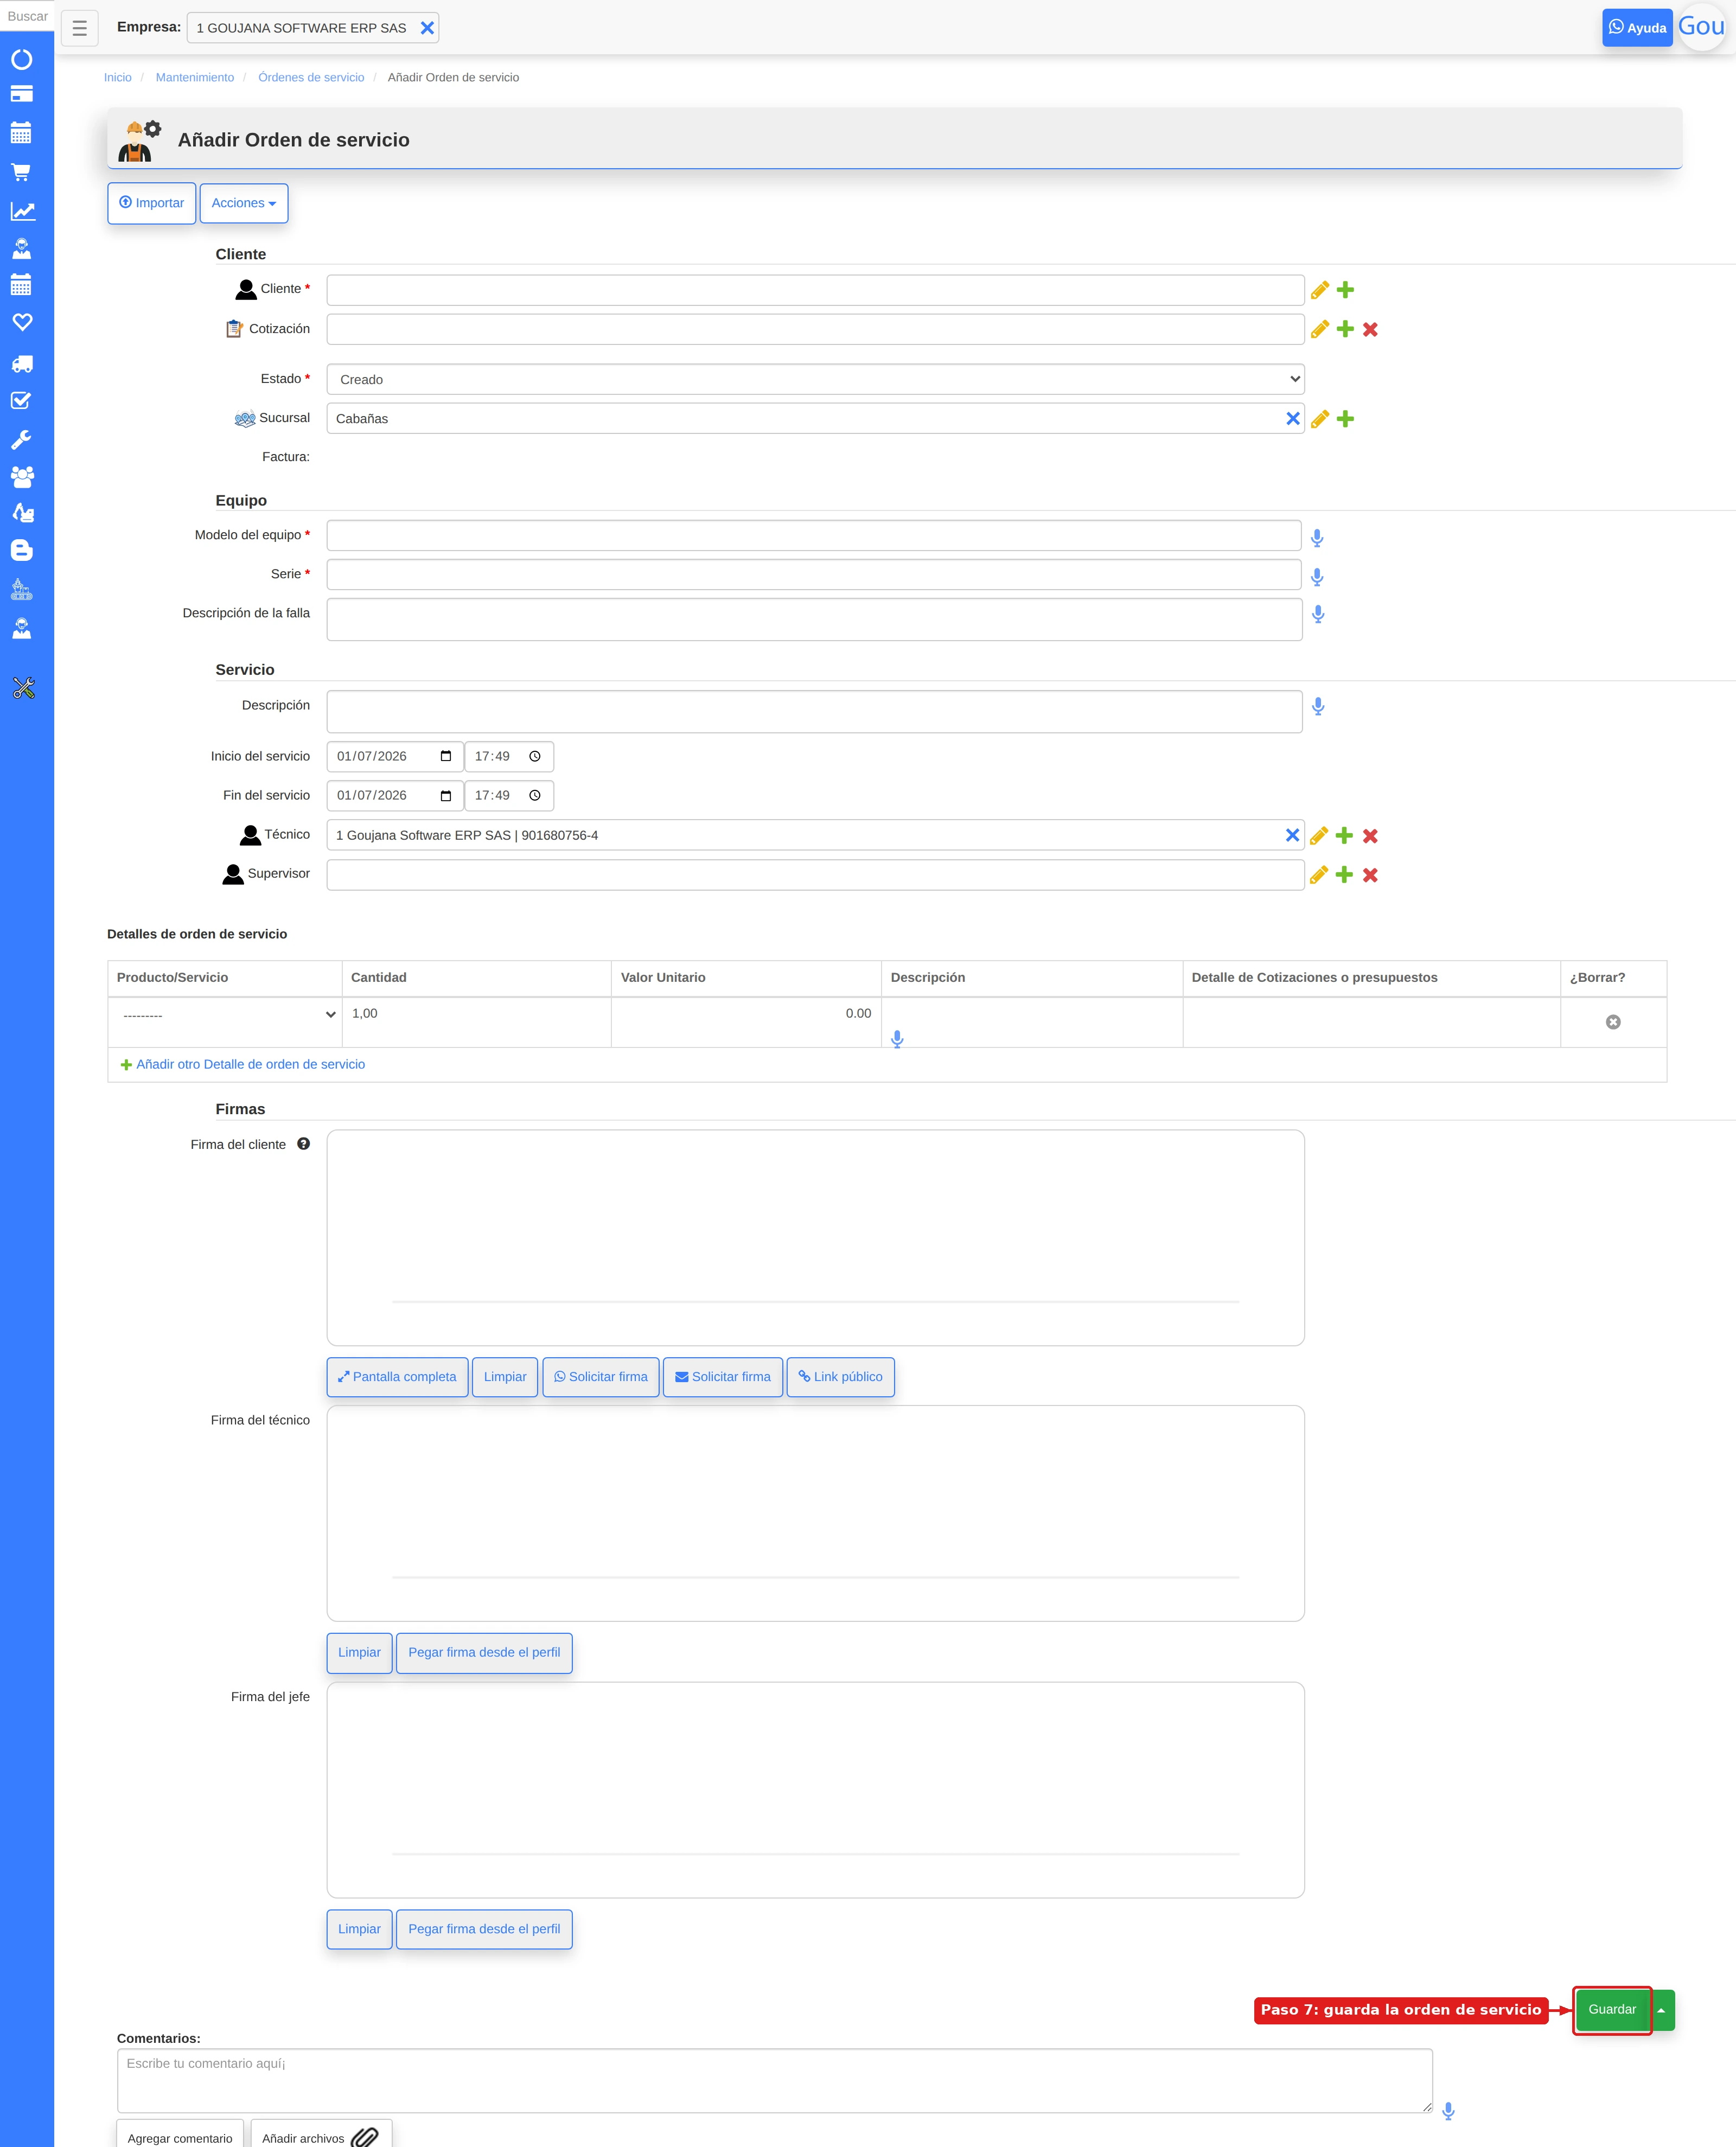The height and width of the screenshot is (2147, 1736).
Task: Click the Ayuda WhatsApp button
Action: tap(1637, 28)
